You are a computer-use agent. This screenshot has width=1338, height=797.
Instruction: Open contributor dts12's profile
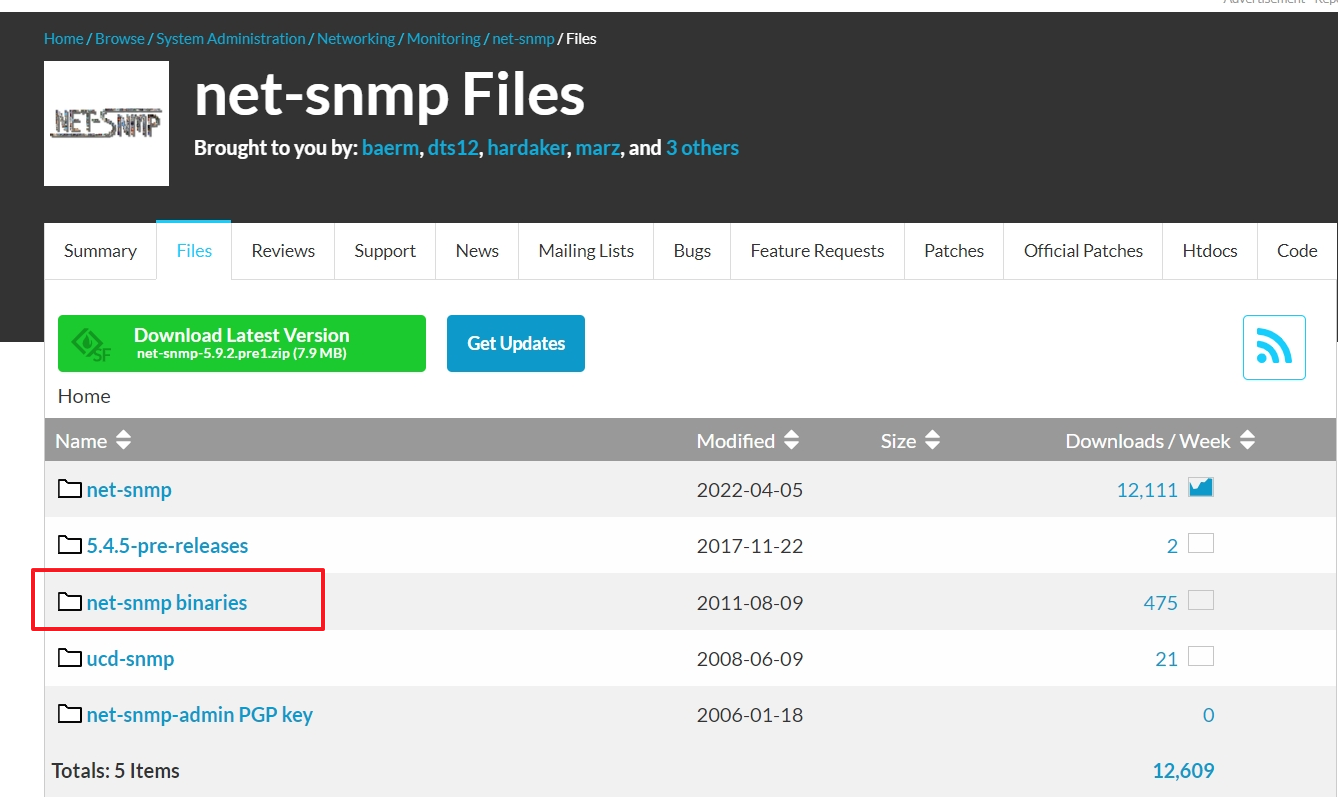pos(453,148)
